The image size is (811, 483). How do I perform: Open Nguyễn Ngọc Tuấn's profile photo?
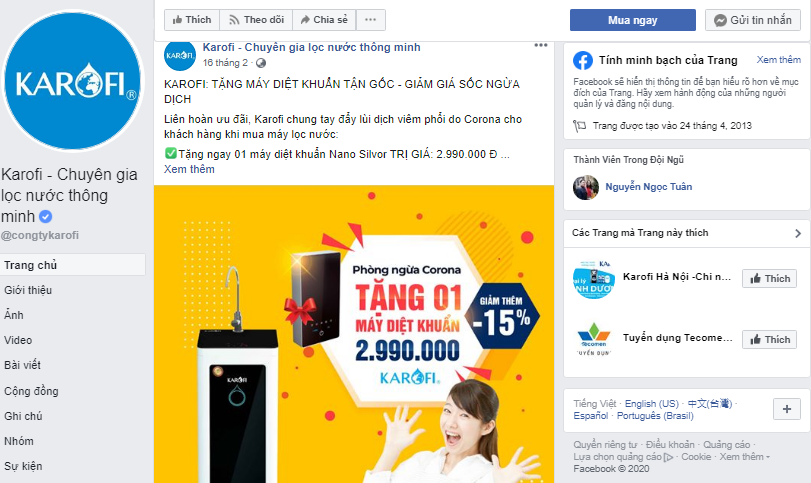pyautogui.click(x=586, y=187)
